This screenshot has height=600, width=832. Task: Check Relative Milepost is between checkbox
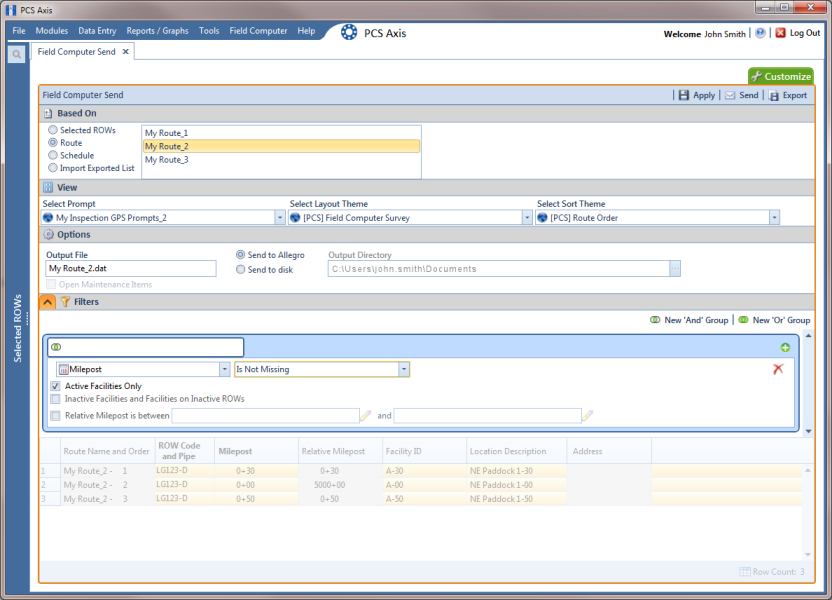(55, 415)
